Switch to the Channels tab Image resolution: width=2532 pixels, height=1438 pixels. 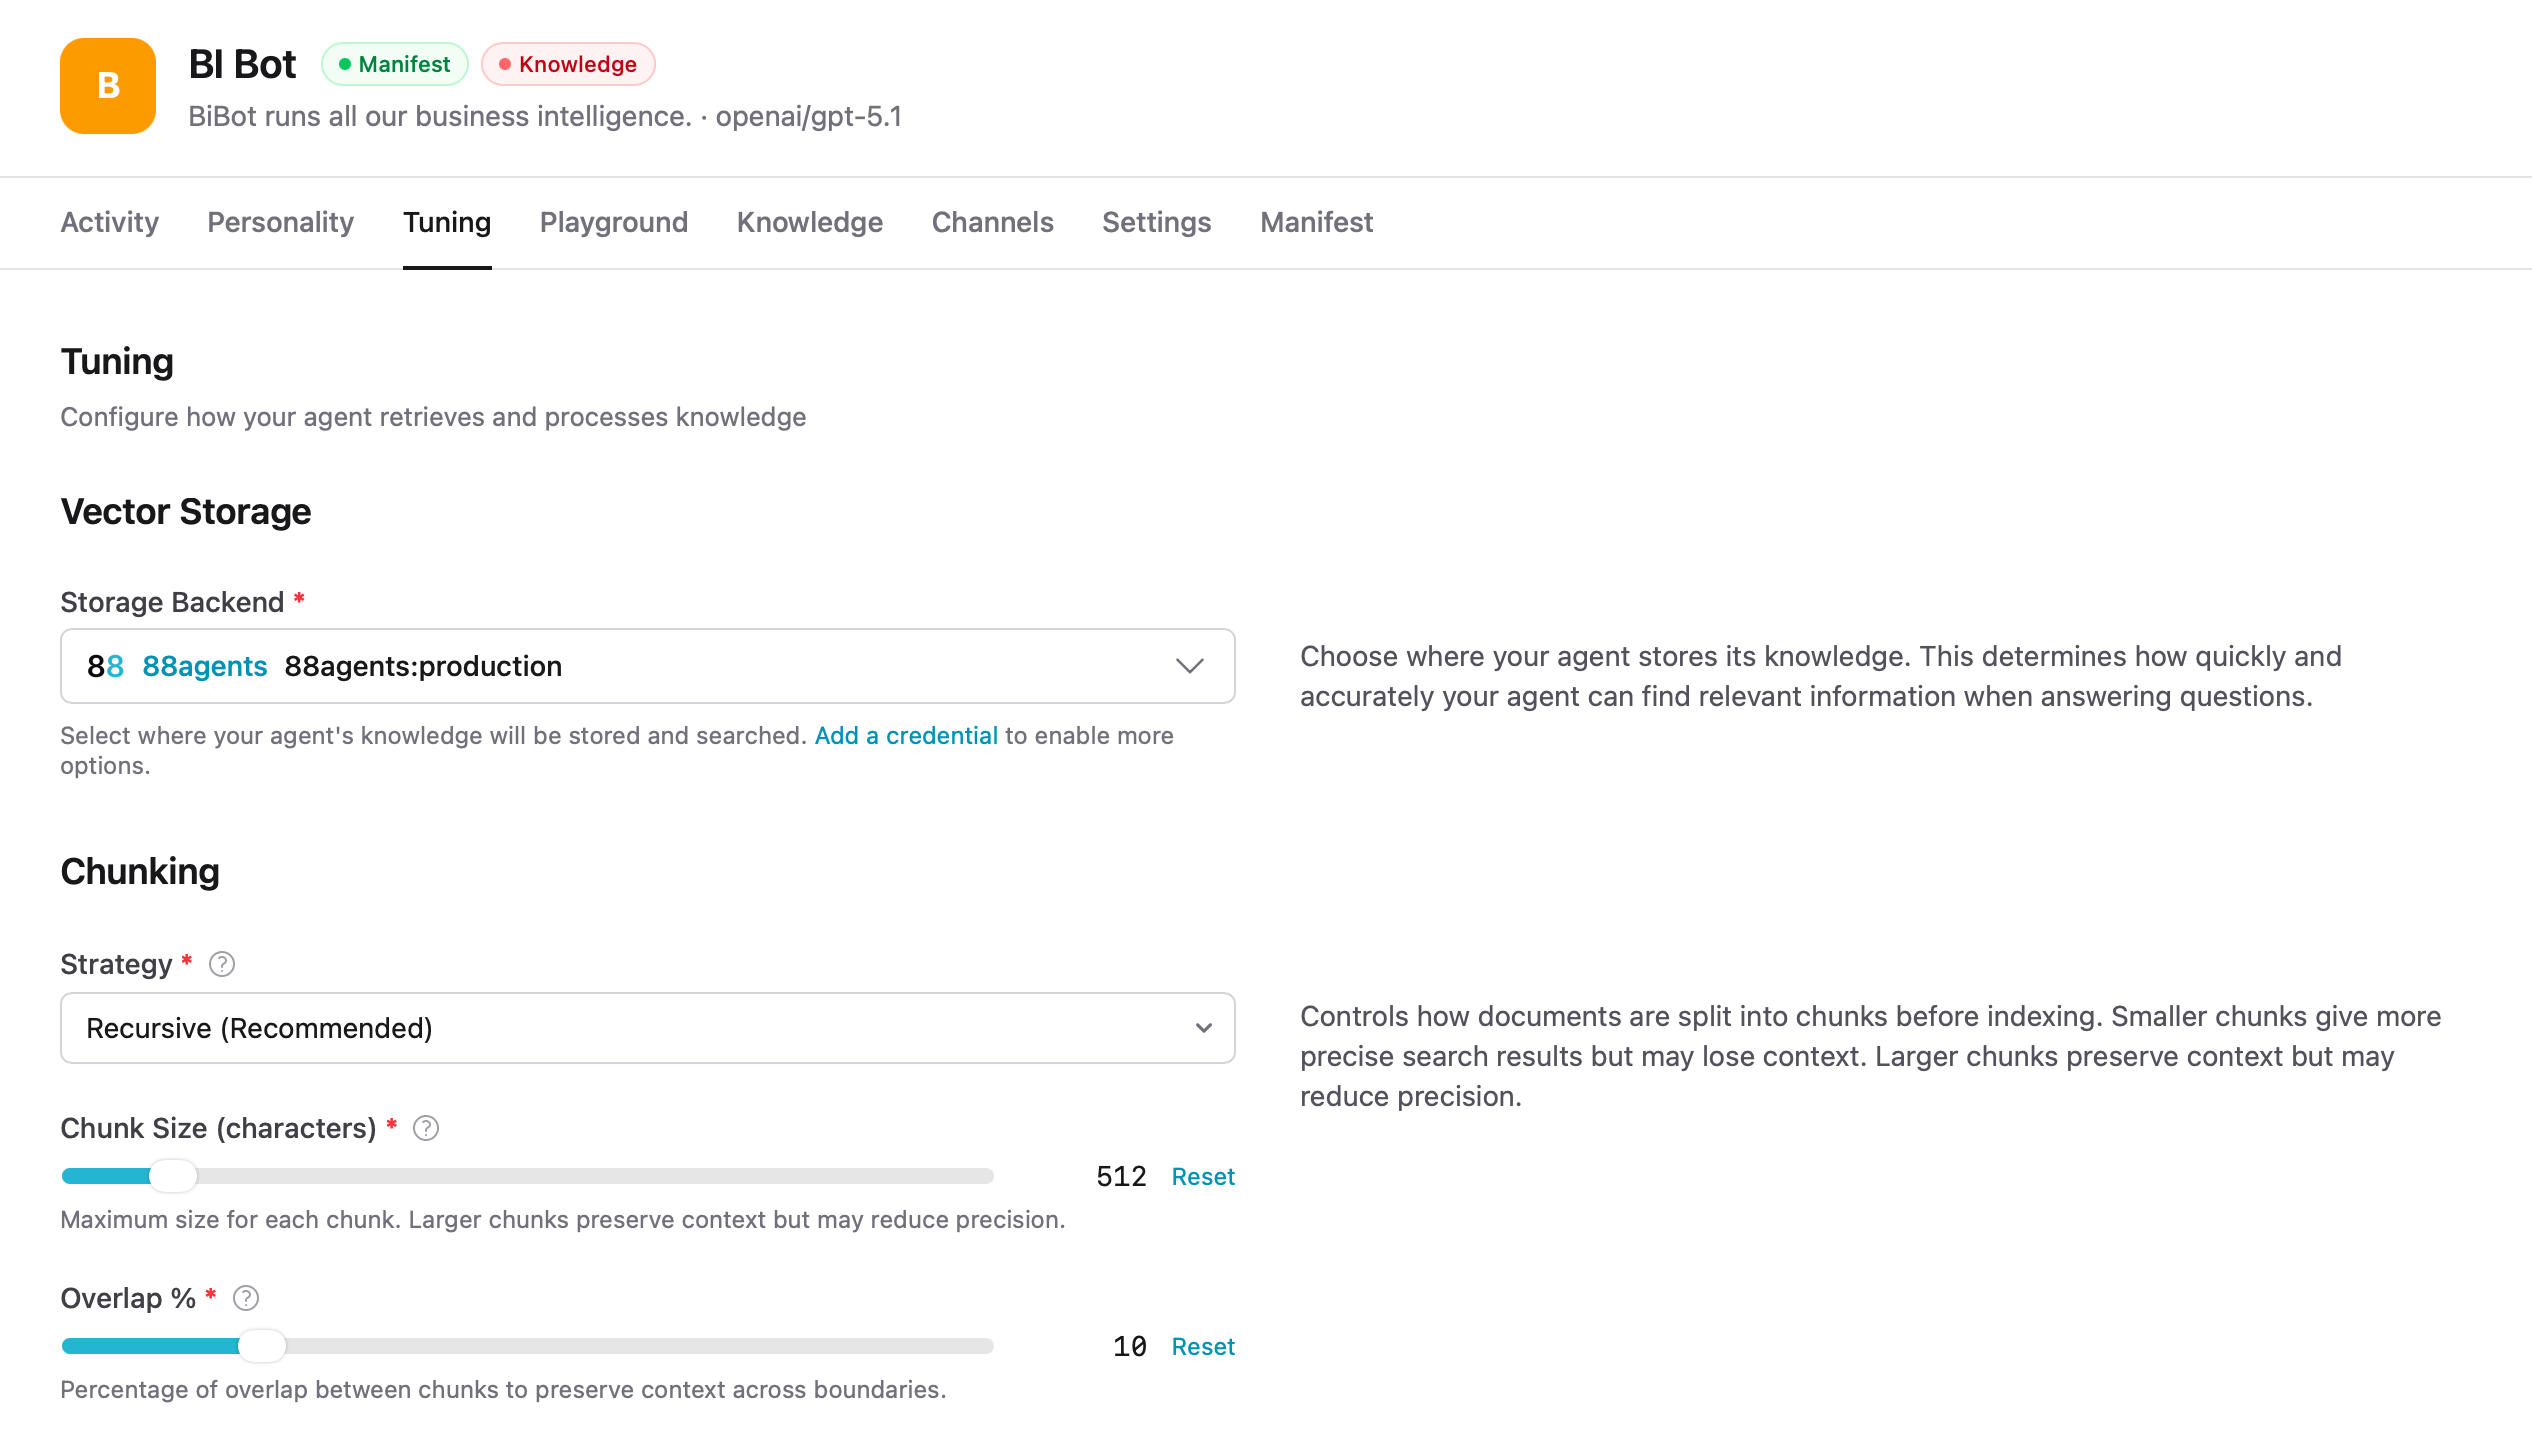pyautogui.click(x=993, y=222)
